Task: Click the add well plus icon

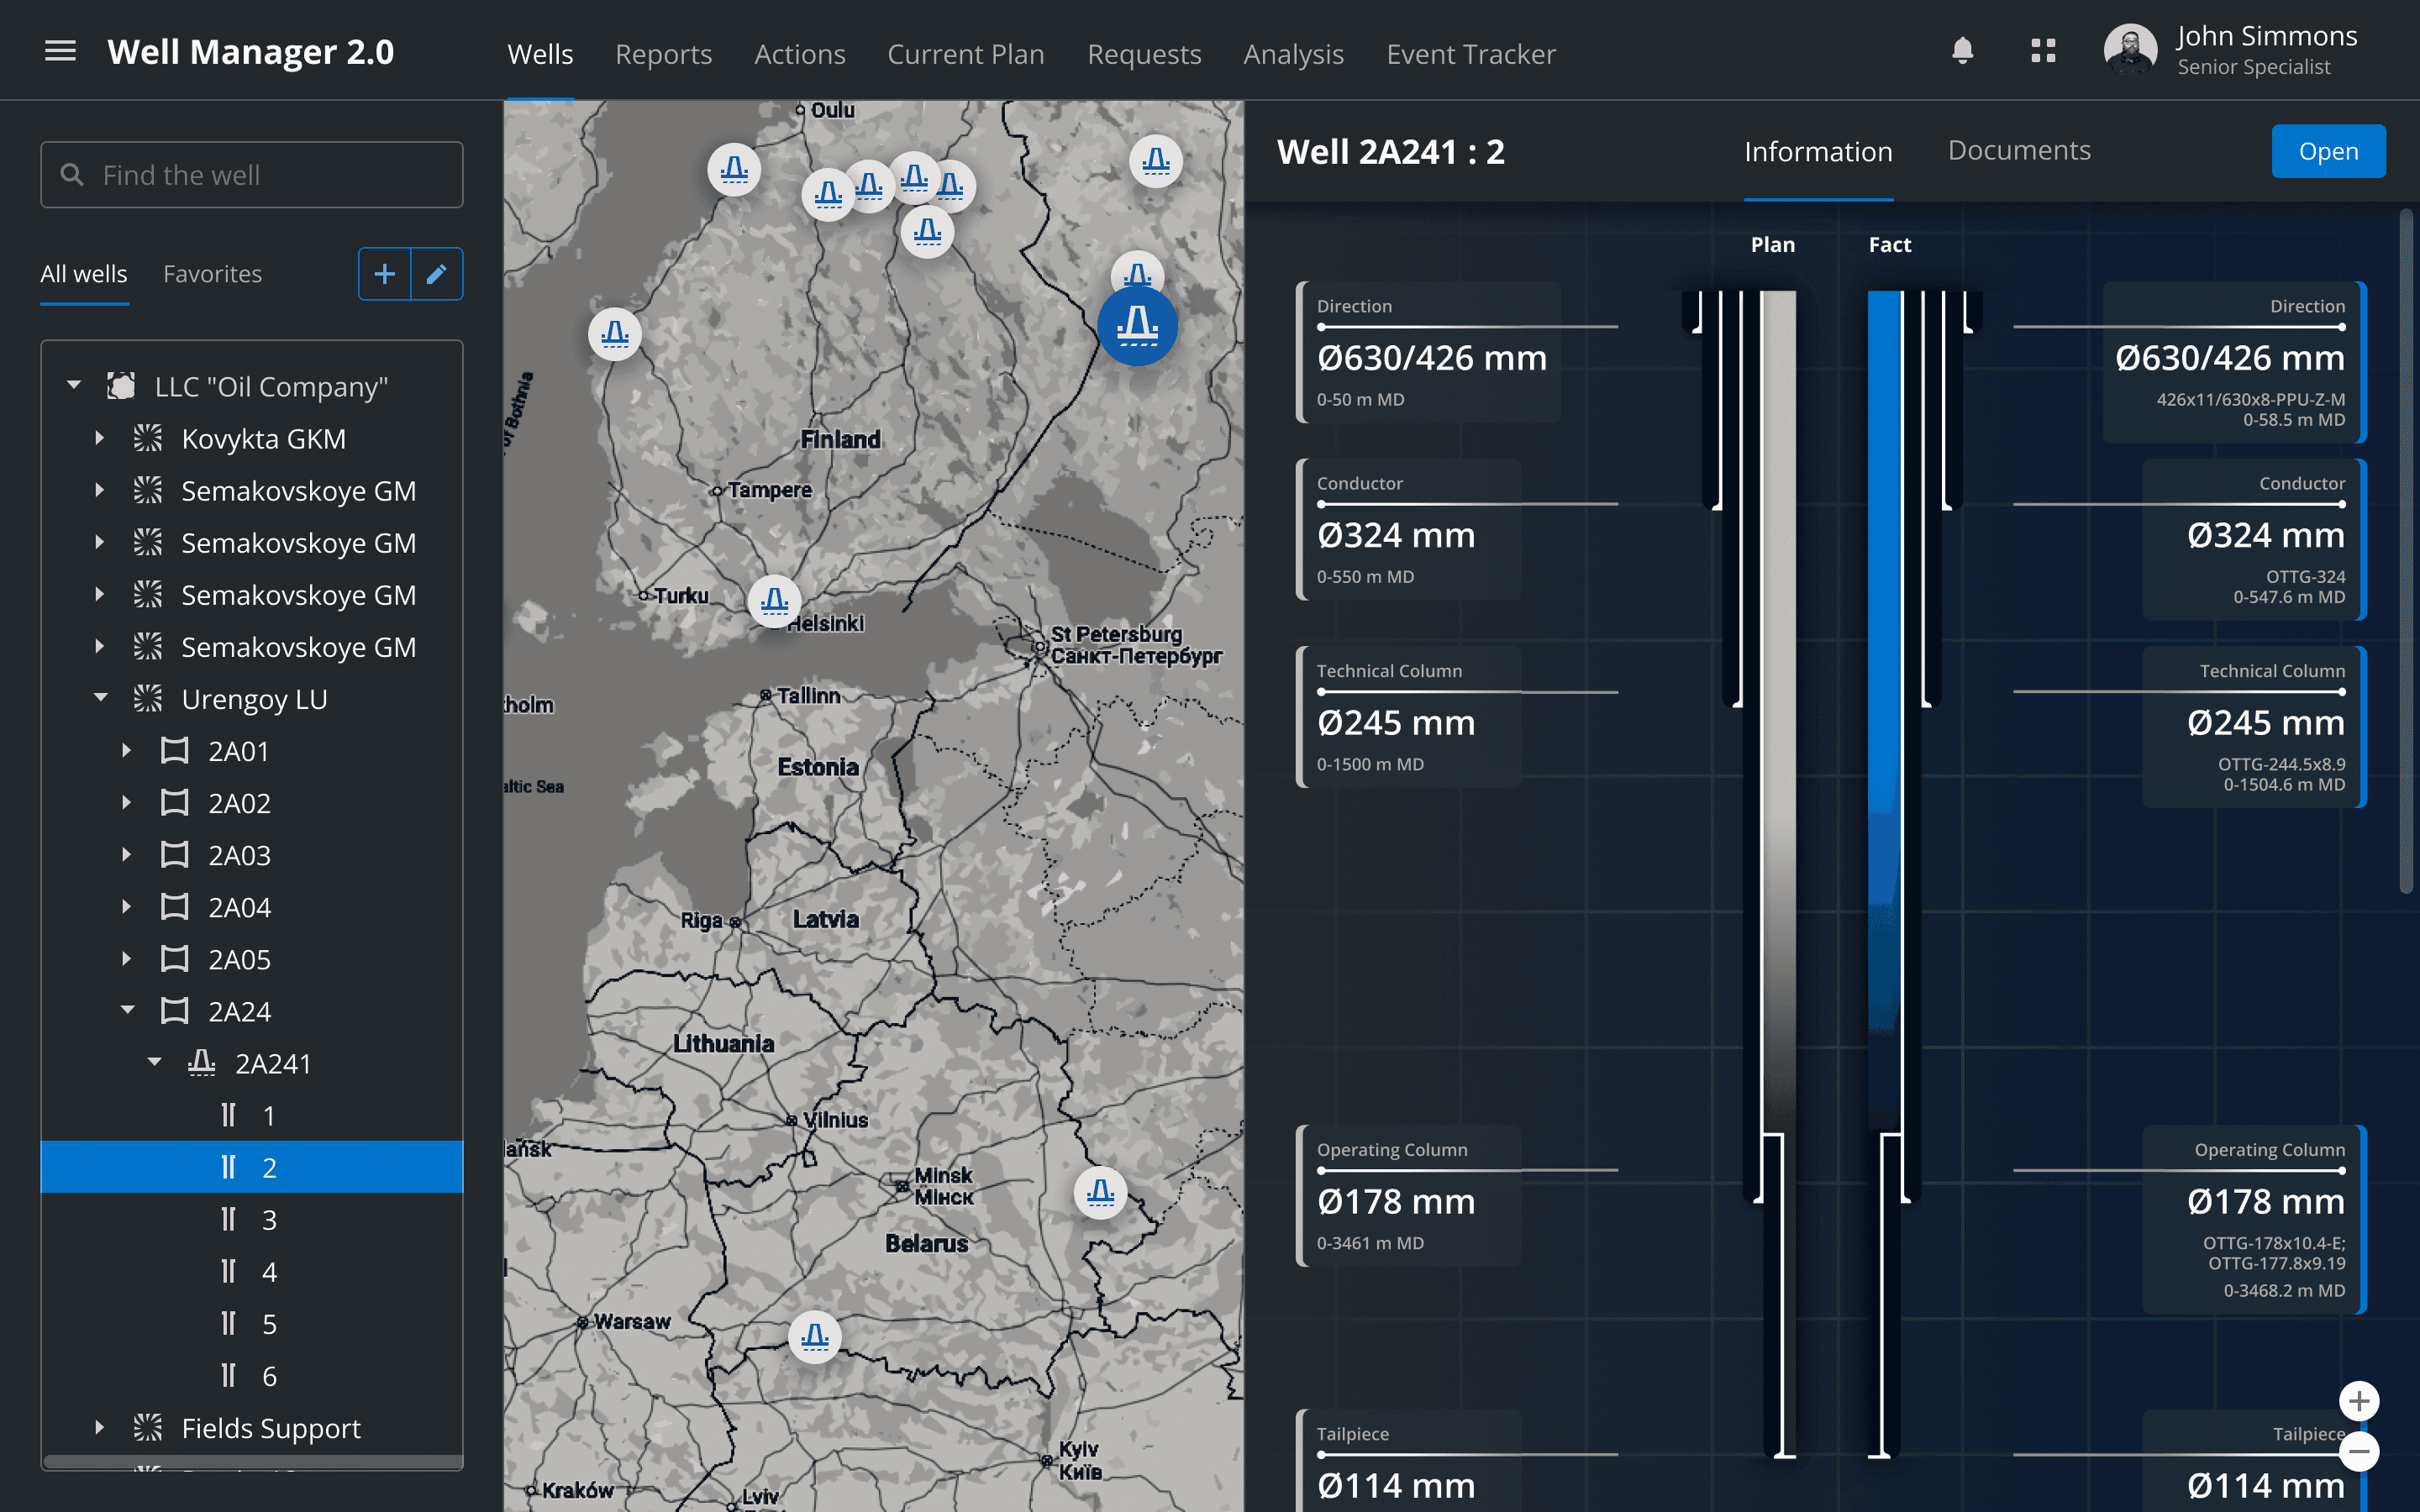Action: tap(385, 274)
